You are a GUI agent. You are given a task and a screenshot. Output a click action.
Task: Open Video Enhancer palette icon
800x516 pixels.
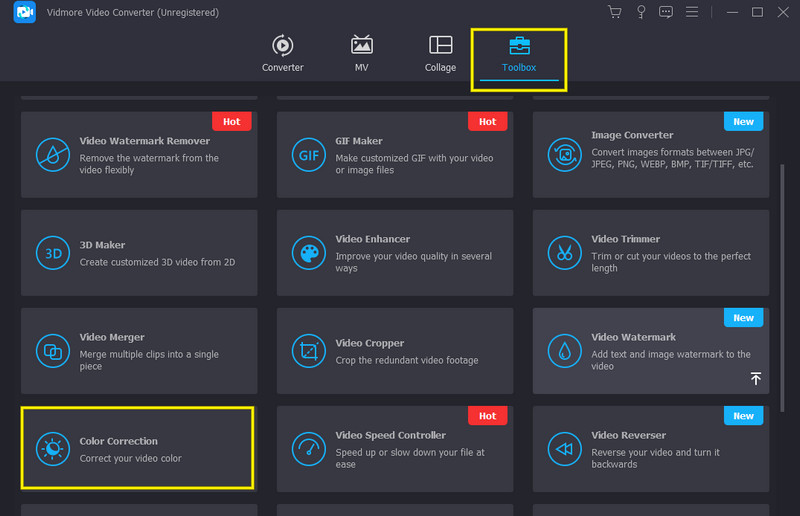click(x=307, y=252)
